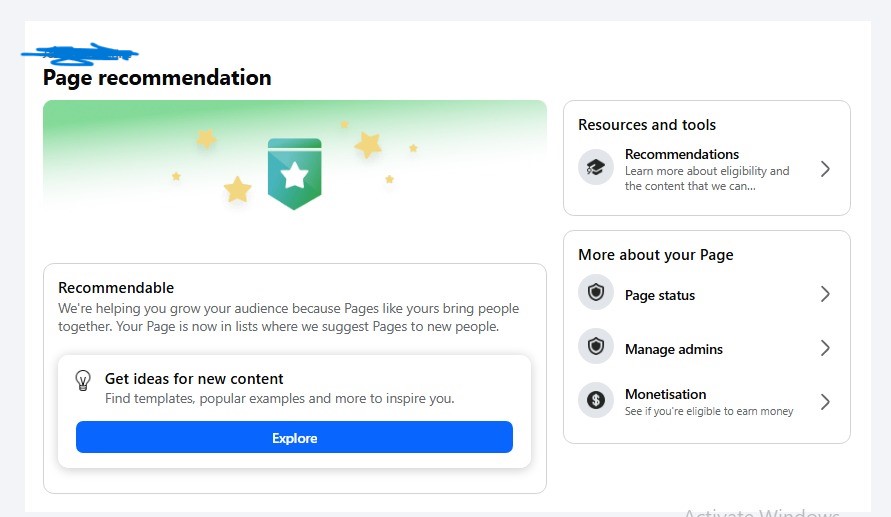Open the Monetisation menu entry
This screenshot has height=517, width=891.
pyautogui.click(x=665, y=394)
